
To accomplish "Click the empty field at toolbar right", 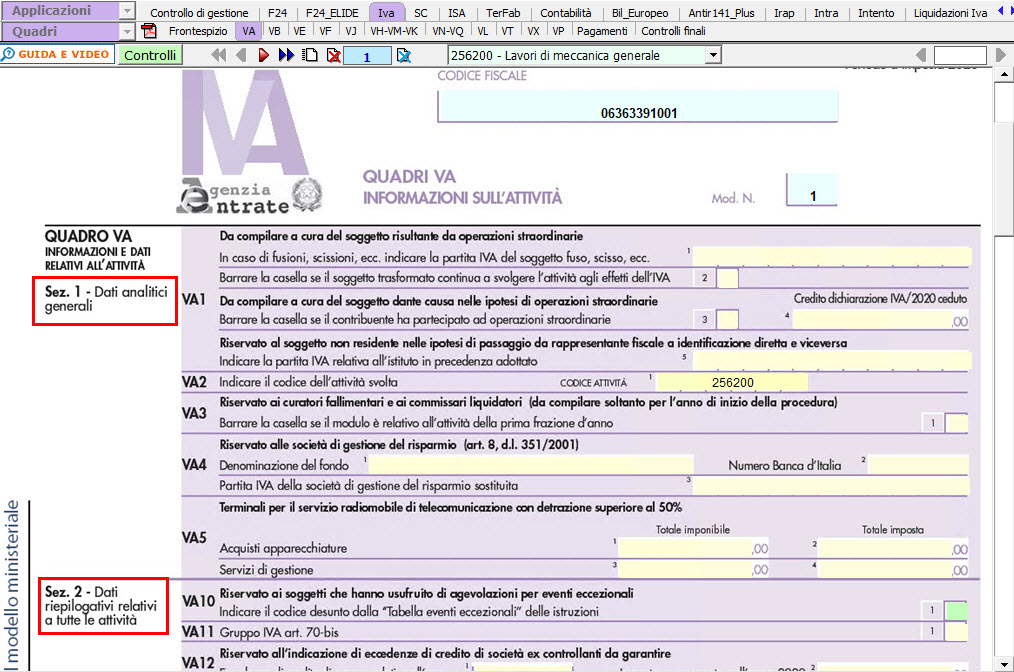I will click(960, 56).
